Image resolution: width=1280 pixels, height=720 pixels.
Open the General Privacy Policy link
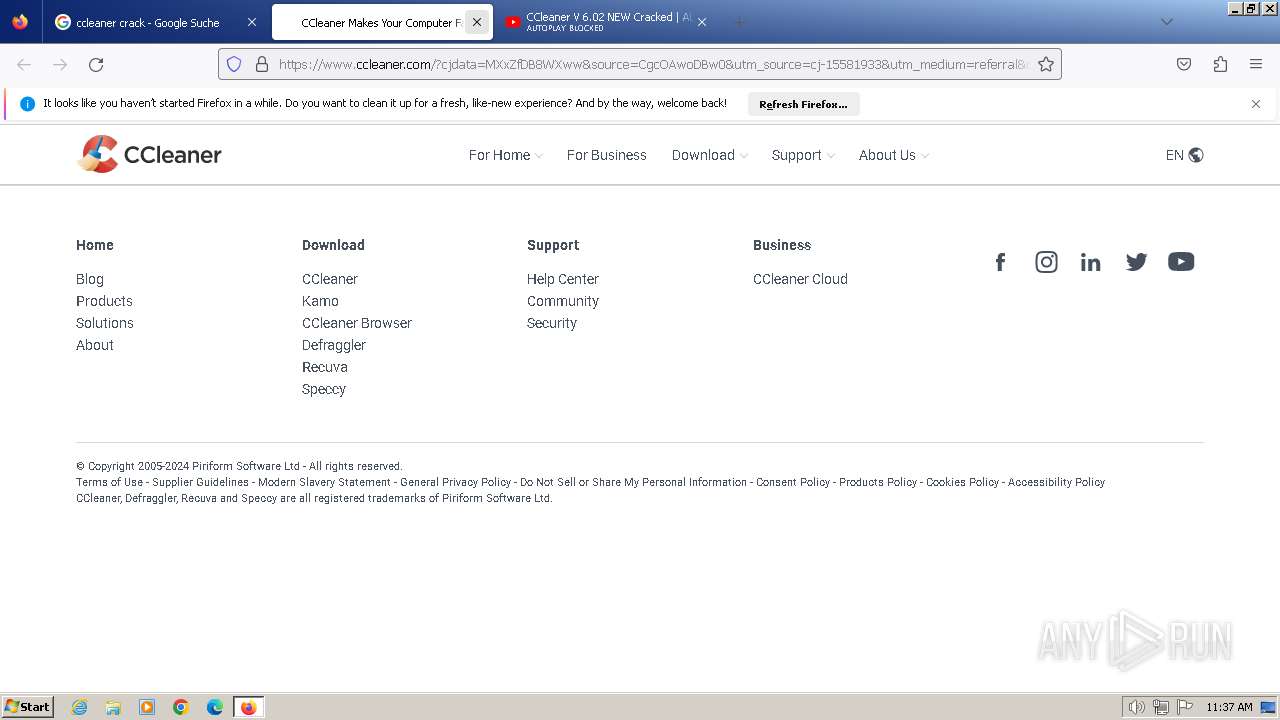[x=456, y=482]
